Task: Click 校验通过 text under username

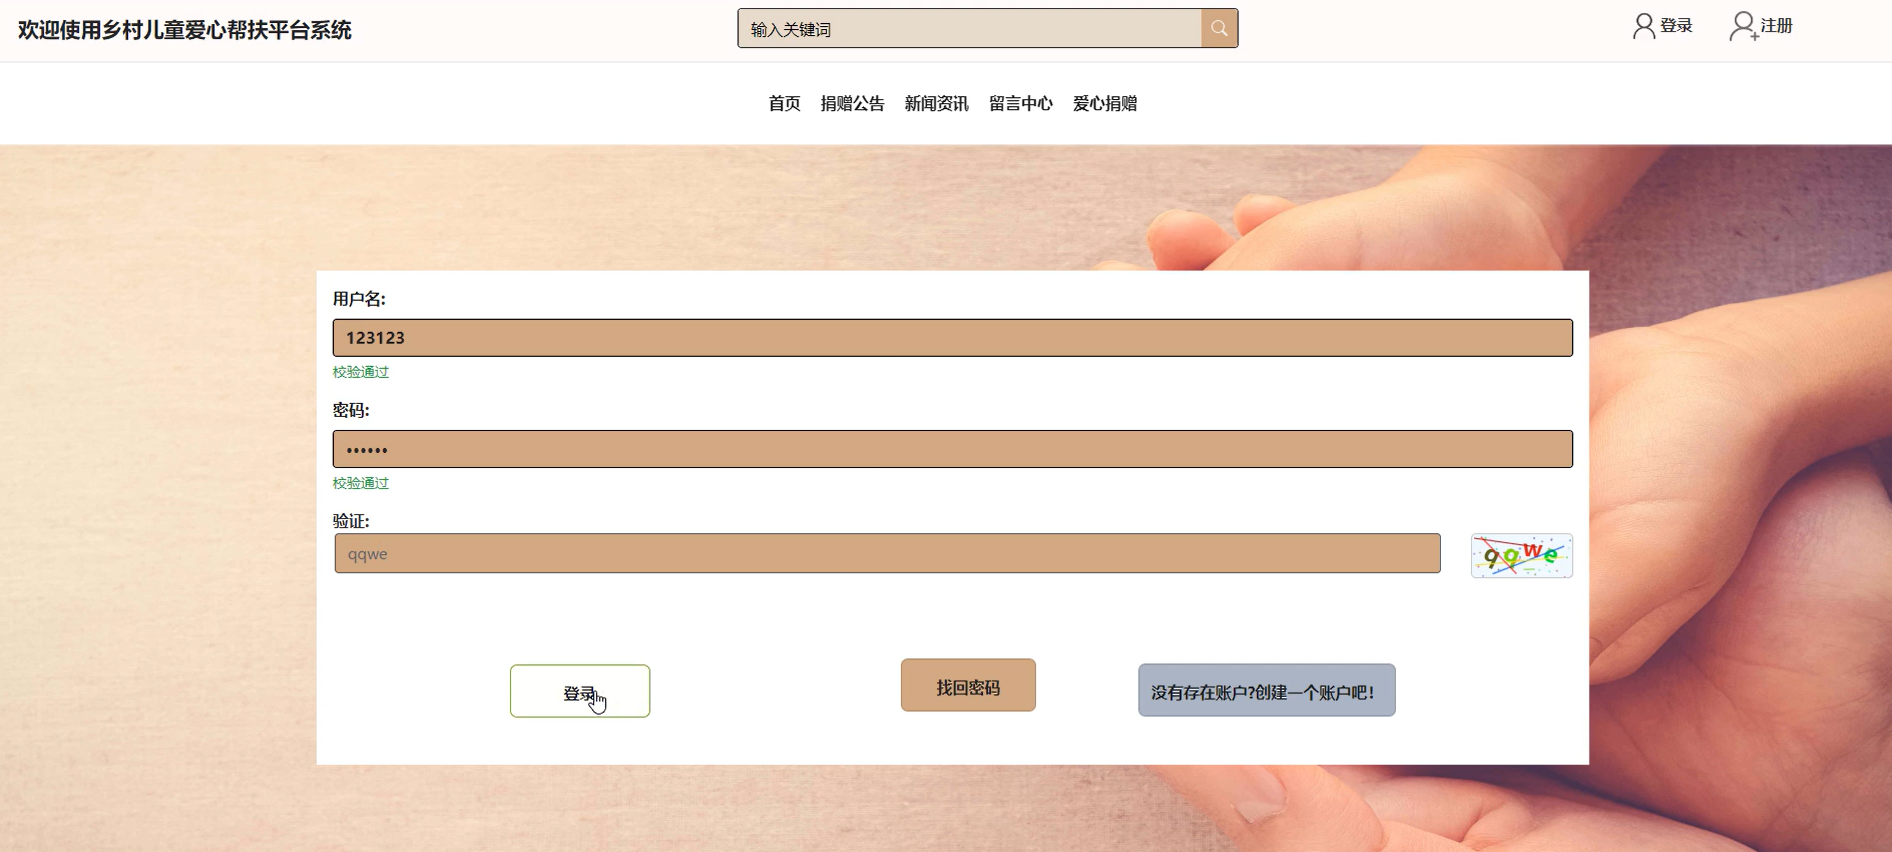Action: point(361,372)
